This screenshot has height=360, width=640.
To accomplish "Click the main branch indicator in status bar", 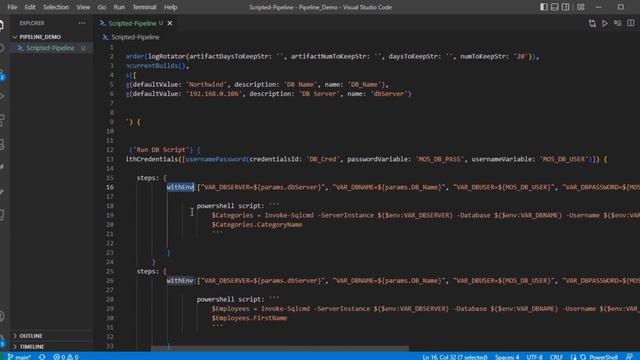I will [19, 357].
